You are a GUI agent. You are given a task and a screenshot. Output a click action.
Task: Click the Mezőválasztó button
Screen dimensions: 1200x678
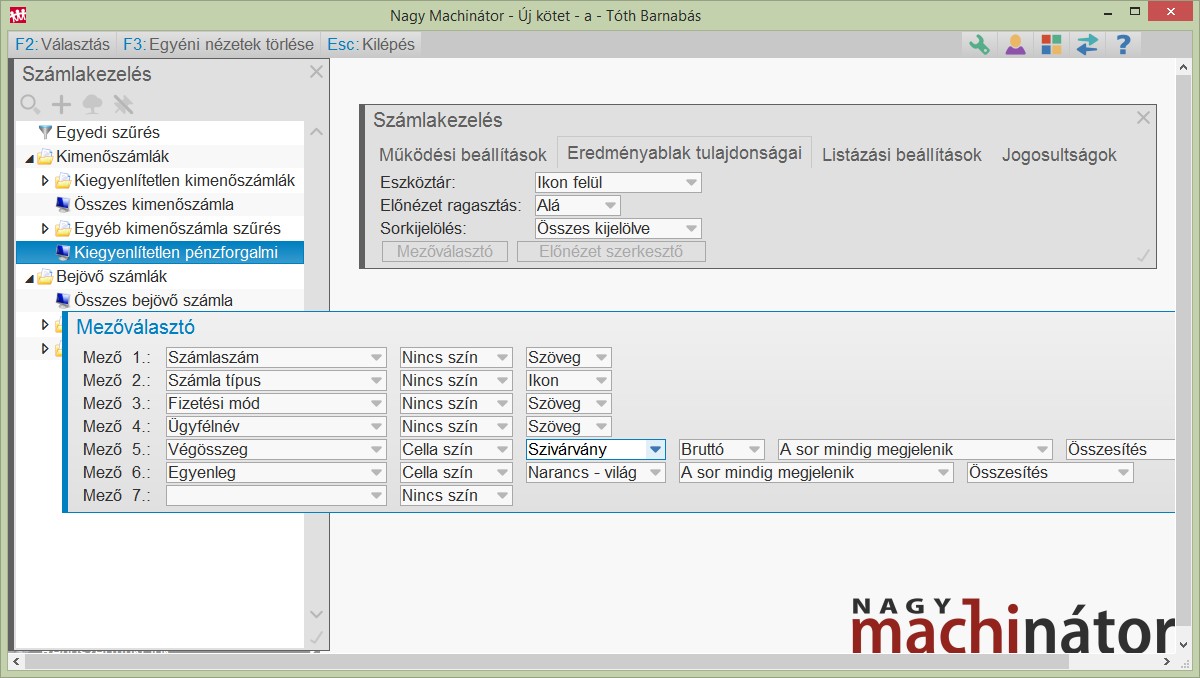coord(445,251)
